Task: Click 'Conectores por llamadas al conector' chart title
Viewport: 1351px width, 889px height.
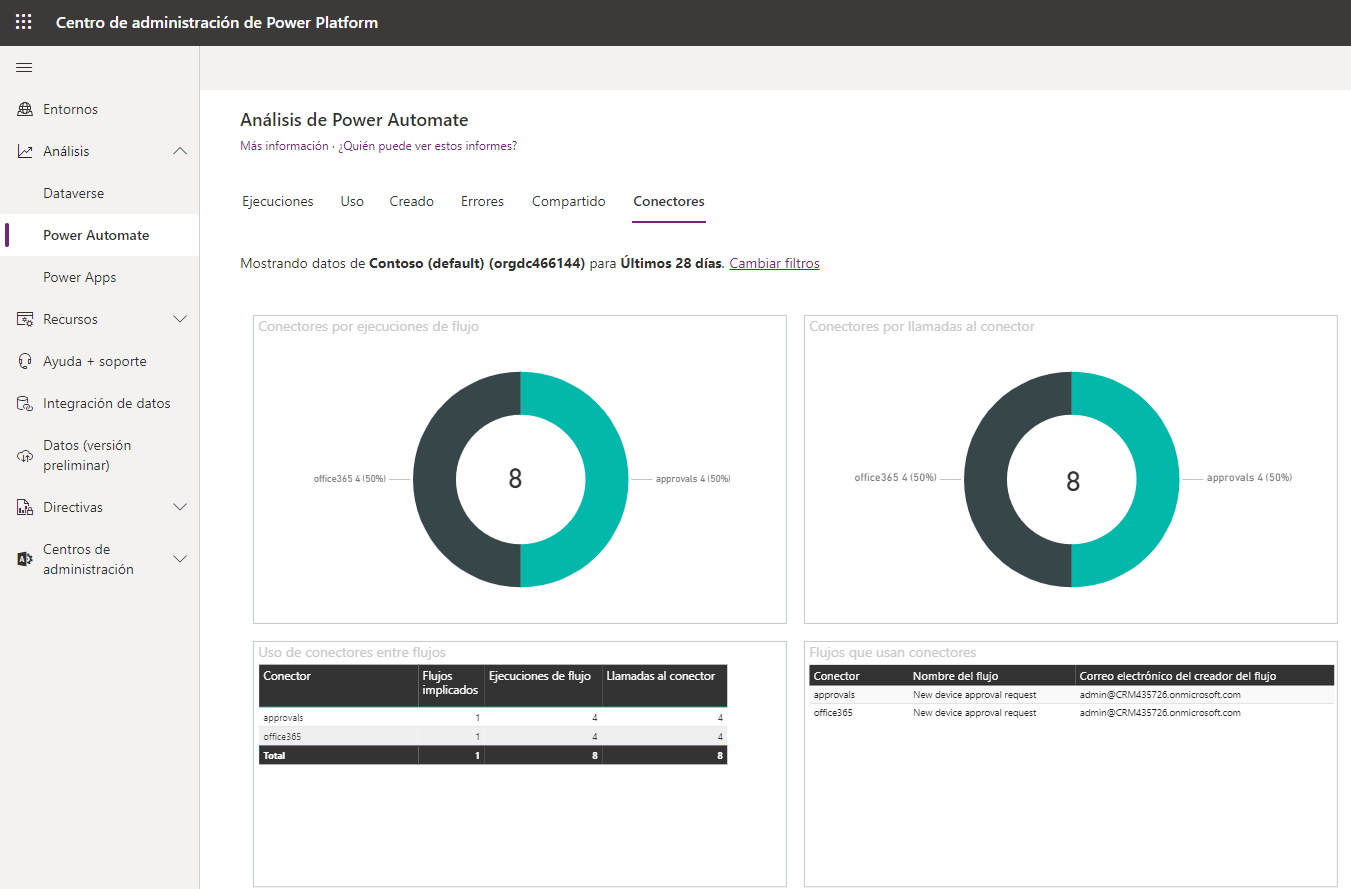Action: [922, 327]
